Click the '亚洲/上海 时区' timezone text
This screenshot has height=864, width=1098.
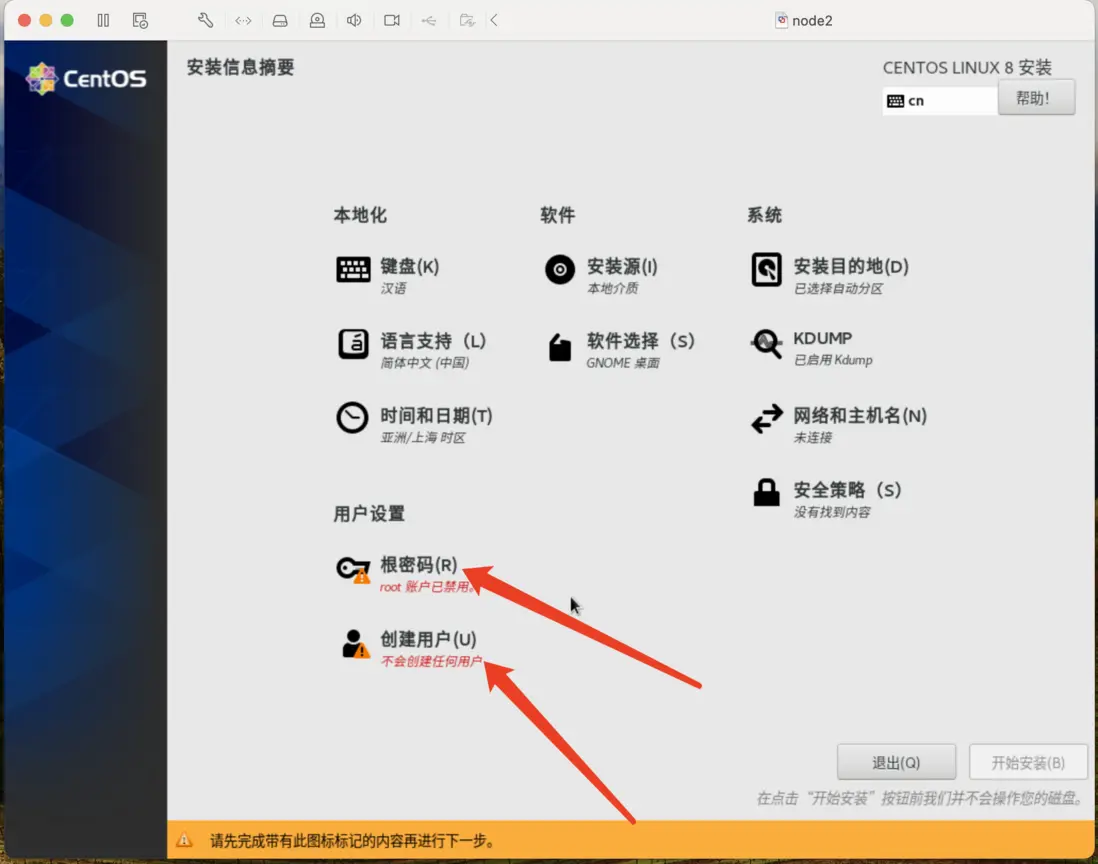(422, 438)
